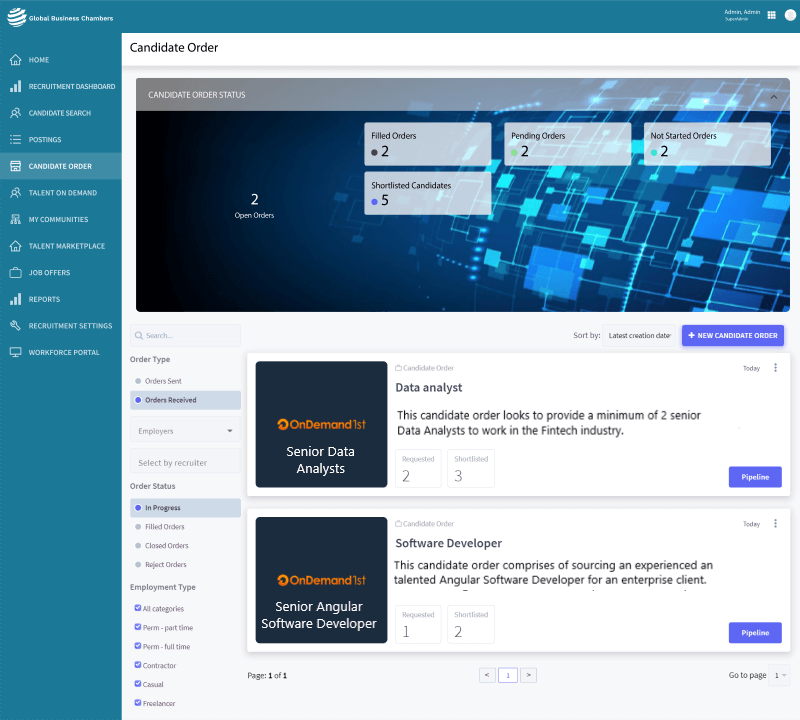Click the Candidate Search icon
800x720 pixels.
[16, 113]
